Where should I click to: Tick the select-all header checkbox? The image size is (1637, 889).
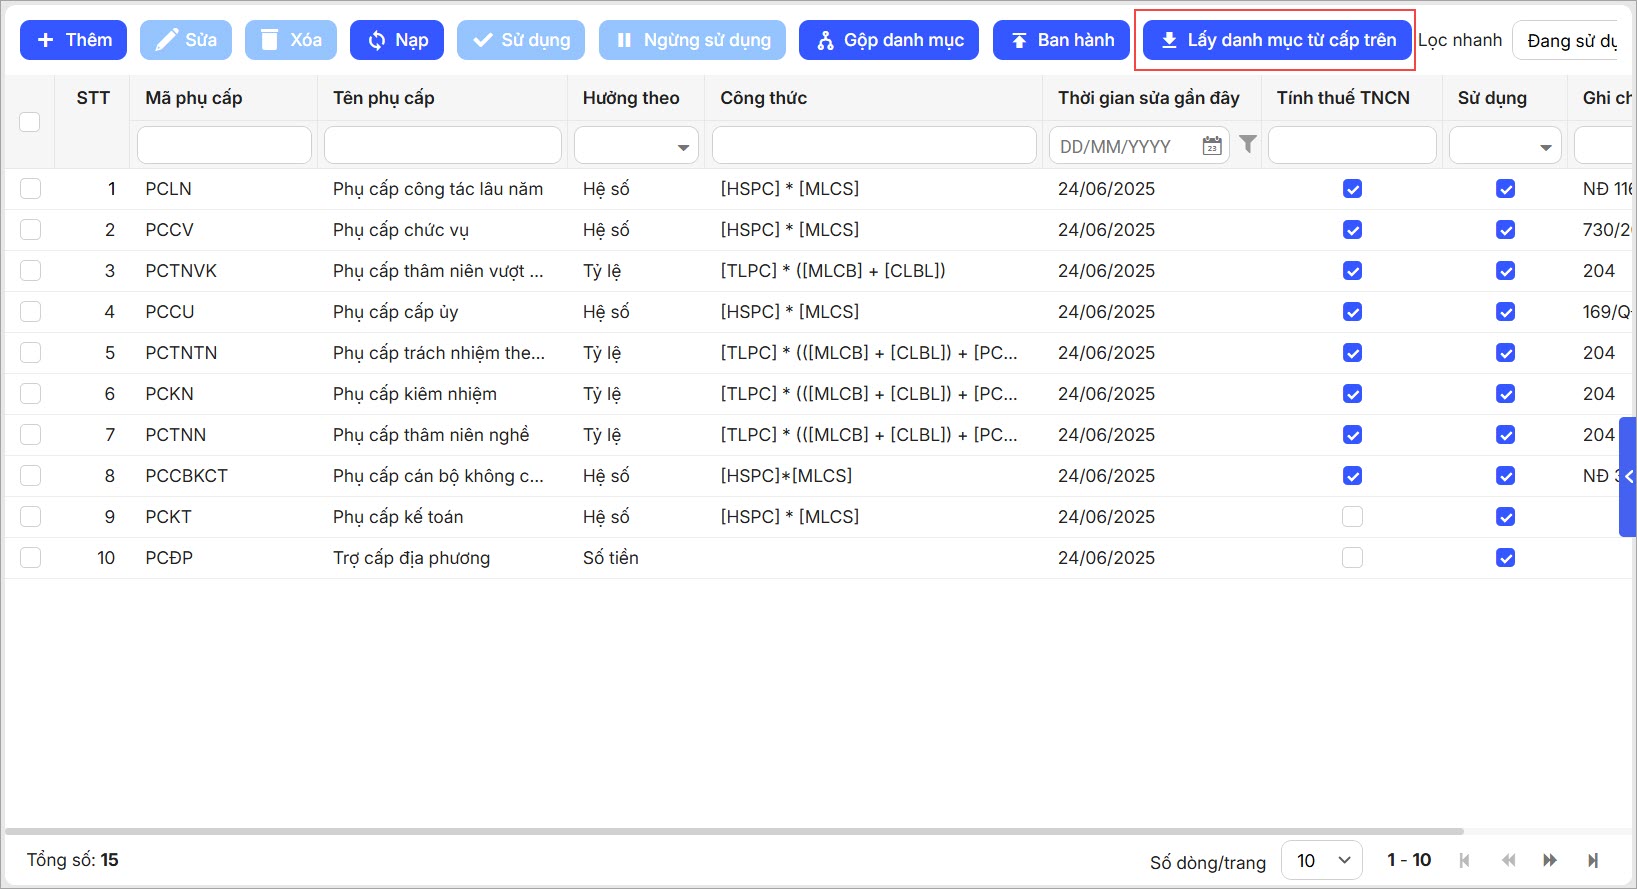pos(30,122)
